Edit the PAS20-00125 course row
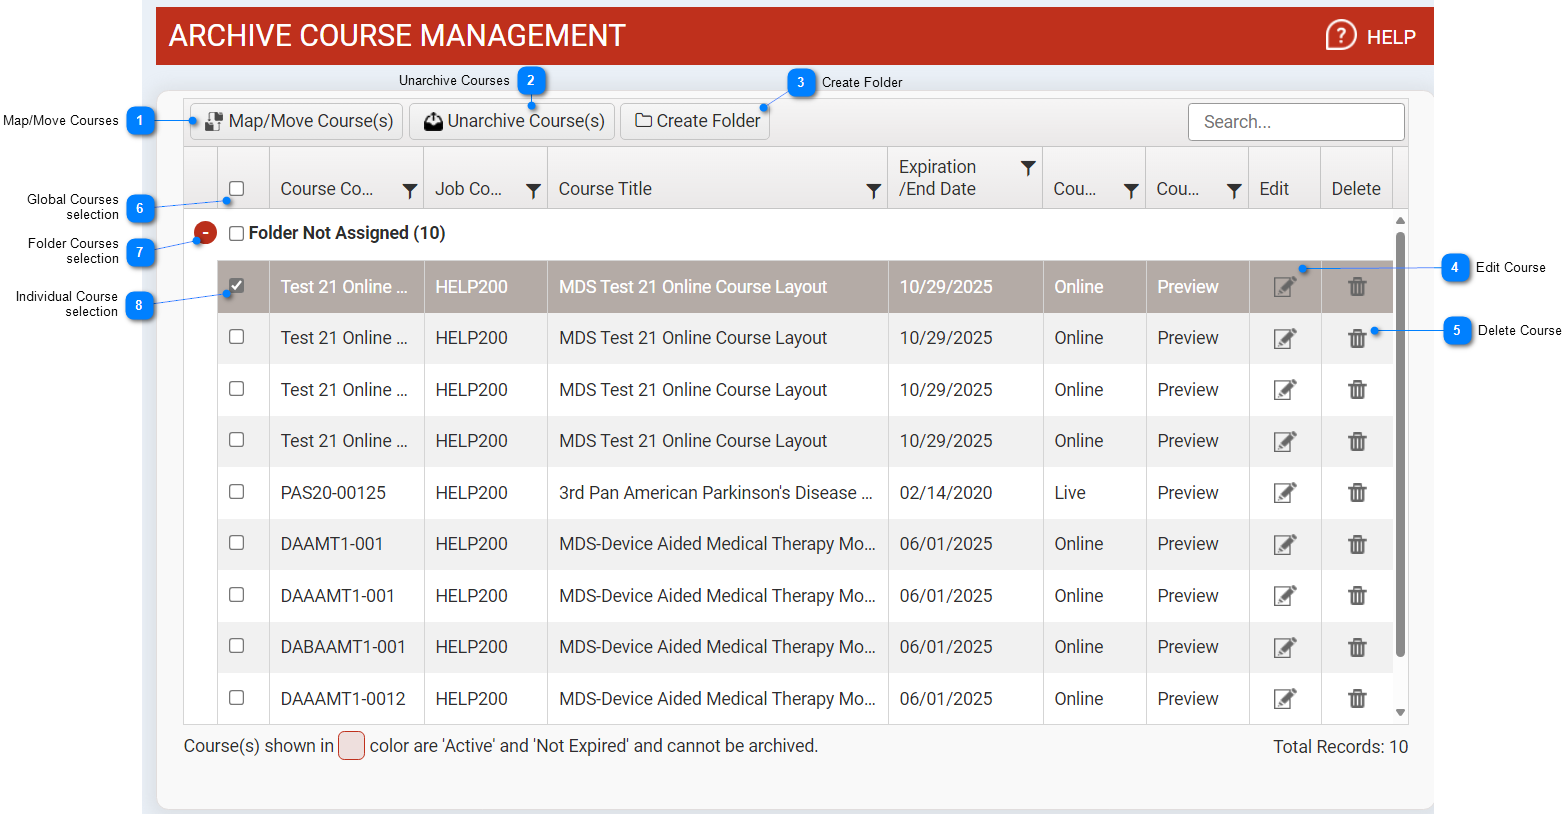 coord(1284,493)
